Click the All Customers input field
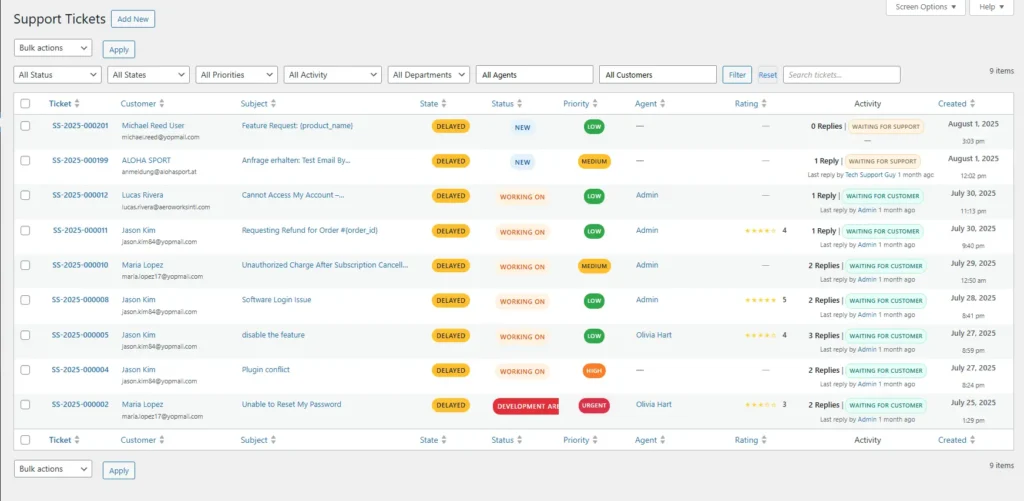Viewport: 1024px width, 501px height. pos(658,74)
